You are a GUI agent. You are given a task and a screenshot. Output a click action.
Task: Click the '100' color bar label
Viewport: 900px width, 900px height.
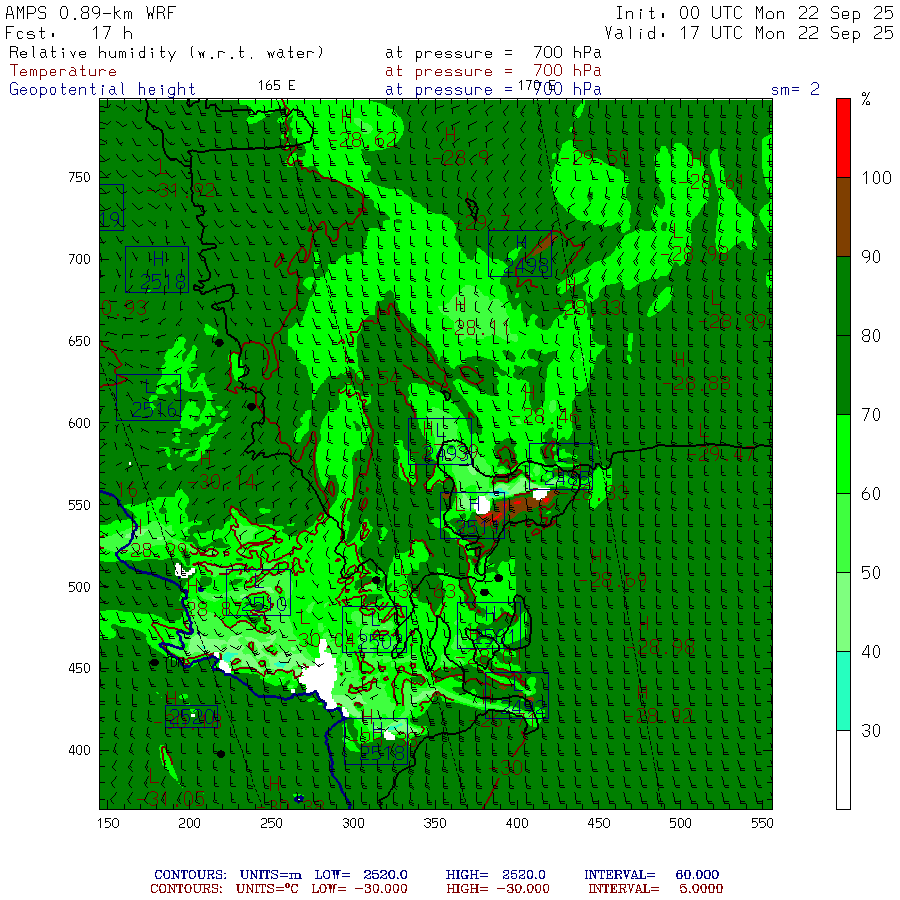pyautogui.click(x=876, y=178)
